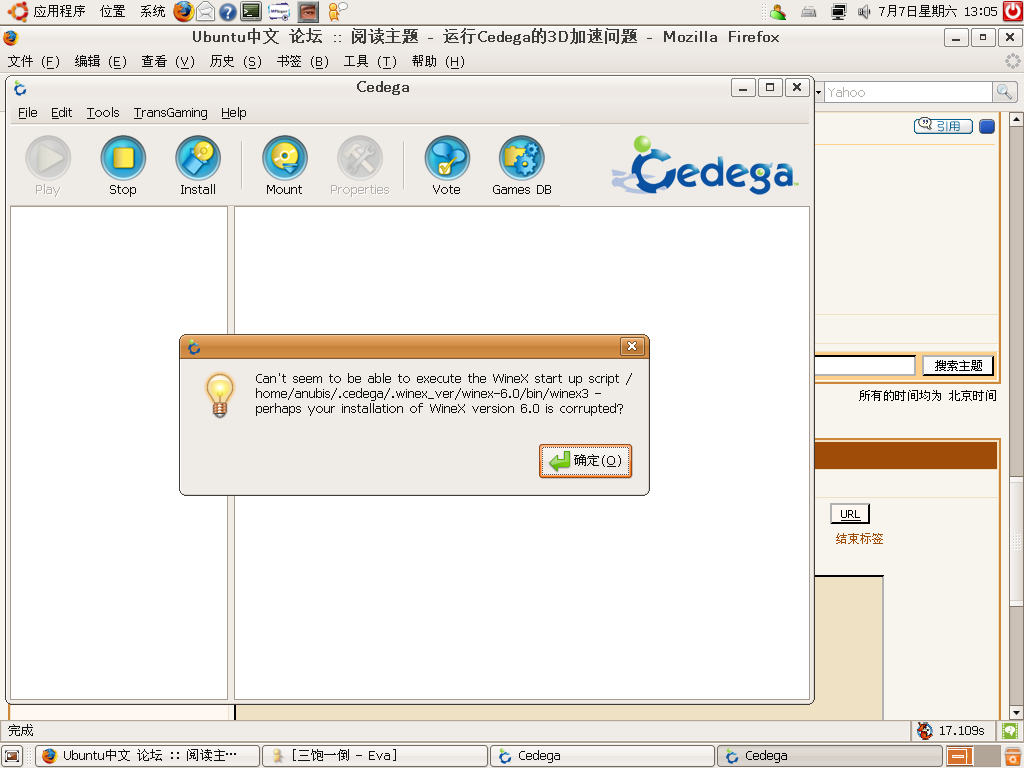
Task: Open the messenger launcher in top panel
Action: click(x=338, y=11)
